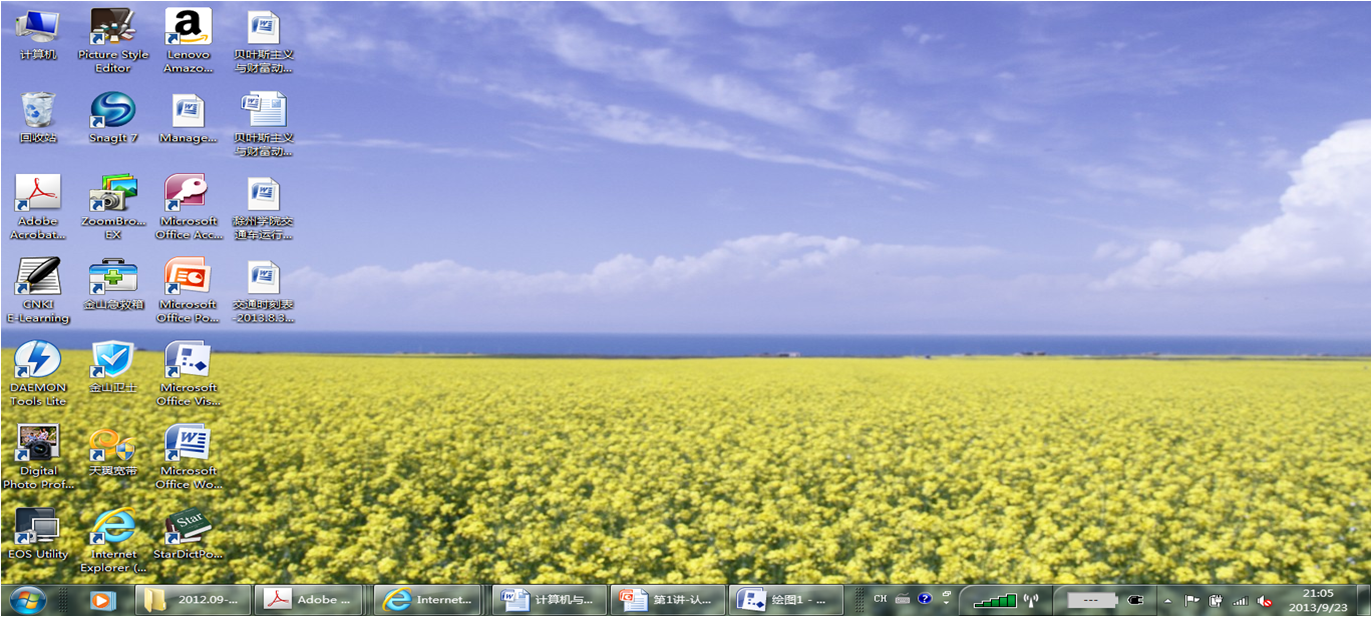Click the language bar keyboard icon
Image resolution: width=1372 pixels, height=617 pixels.
[x=902, y=599]
